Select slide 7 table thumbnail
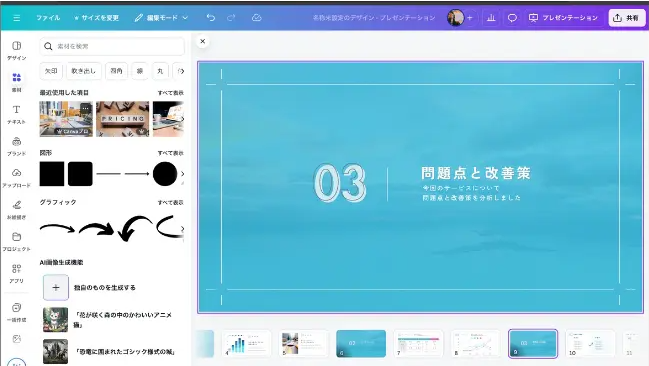649x366 pixels. (418, 344)
